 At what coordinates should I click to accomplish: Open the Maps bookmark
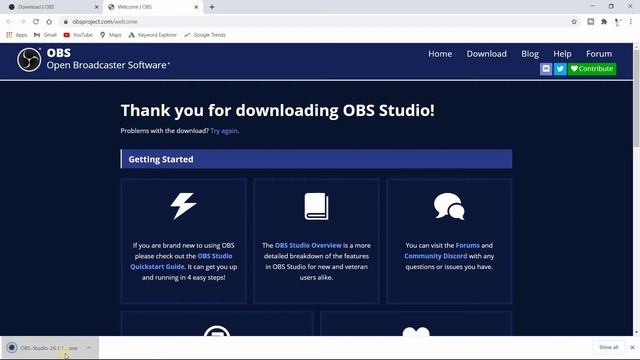[x=111, y=35]
